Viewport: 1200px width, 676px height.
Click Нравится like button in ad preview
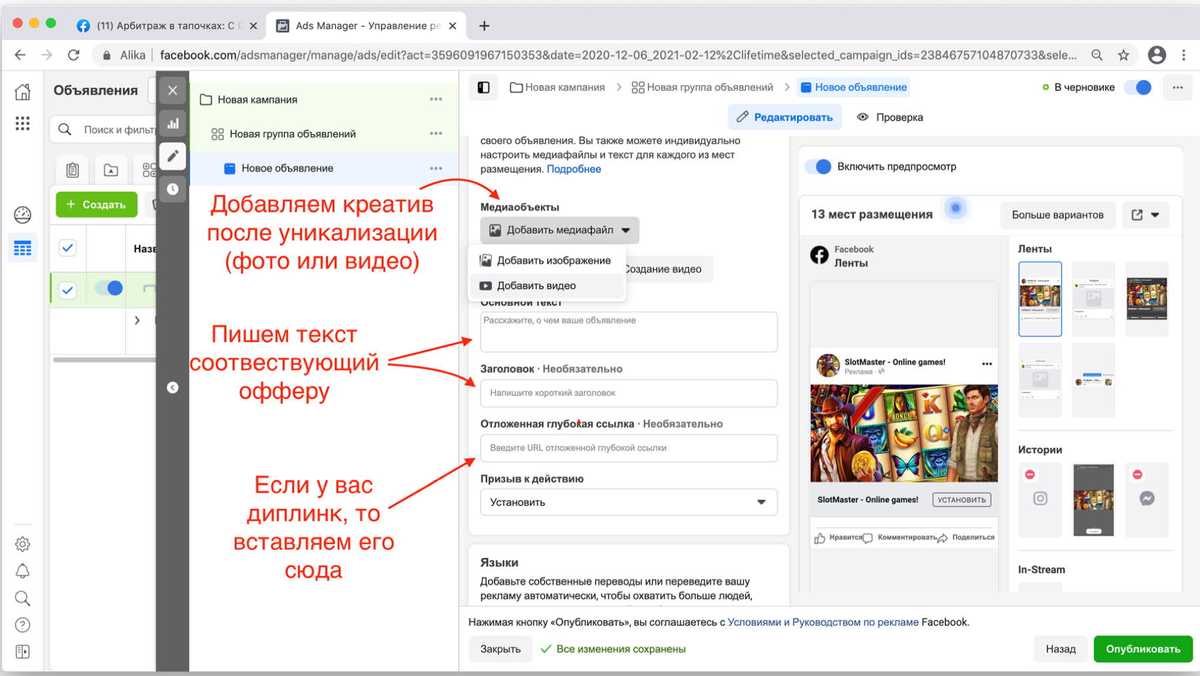(838, 537)
